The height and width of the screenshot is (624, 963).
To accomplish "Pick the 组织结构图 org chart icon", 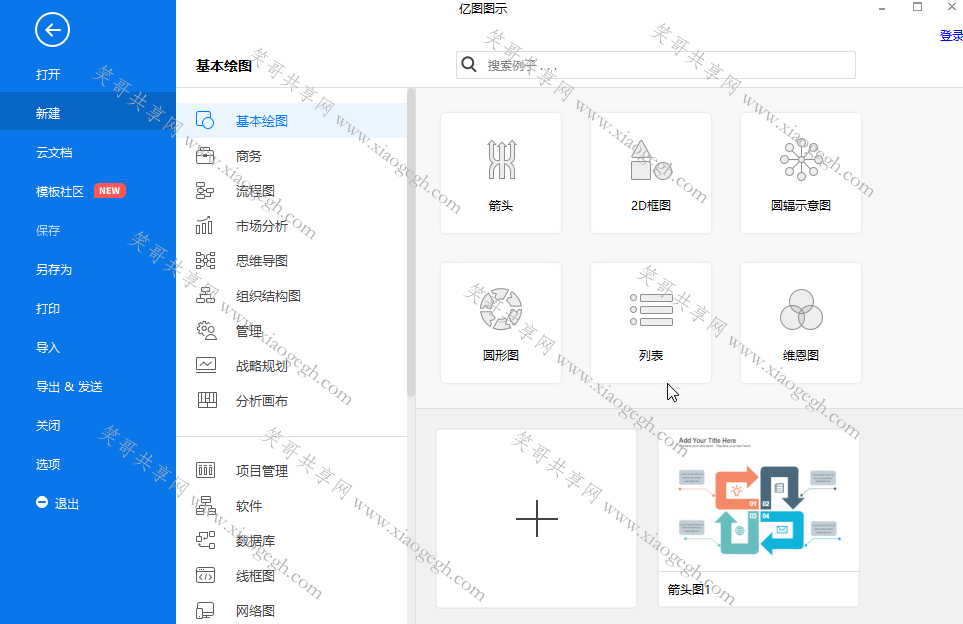I will (x=205, y=295).
